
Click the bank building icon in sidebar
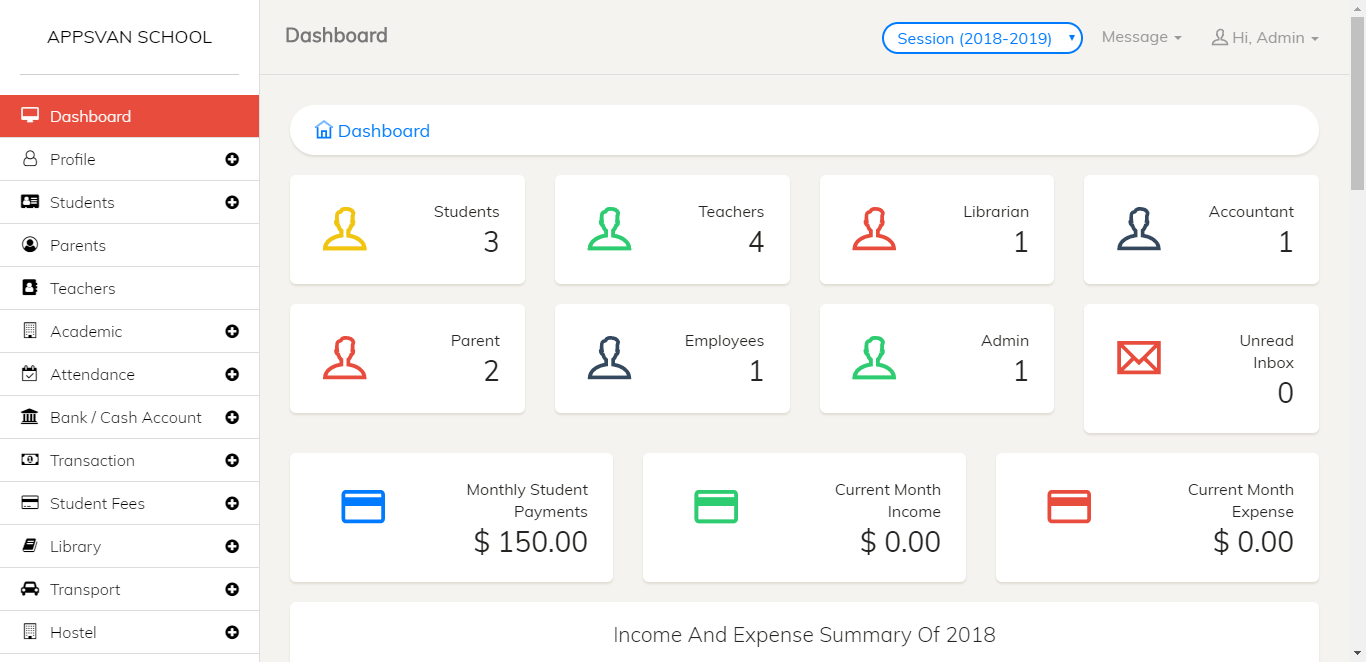[30, 417]
